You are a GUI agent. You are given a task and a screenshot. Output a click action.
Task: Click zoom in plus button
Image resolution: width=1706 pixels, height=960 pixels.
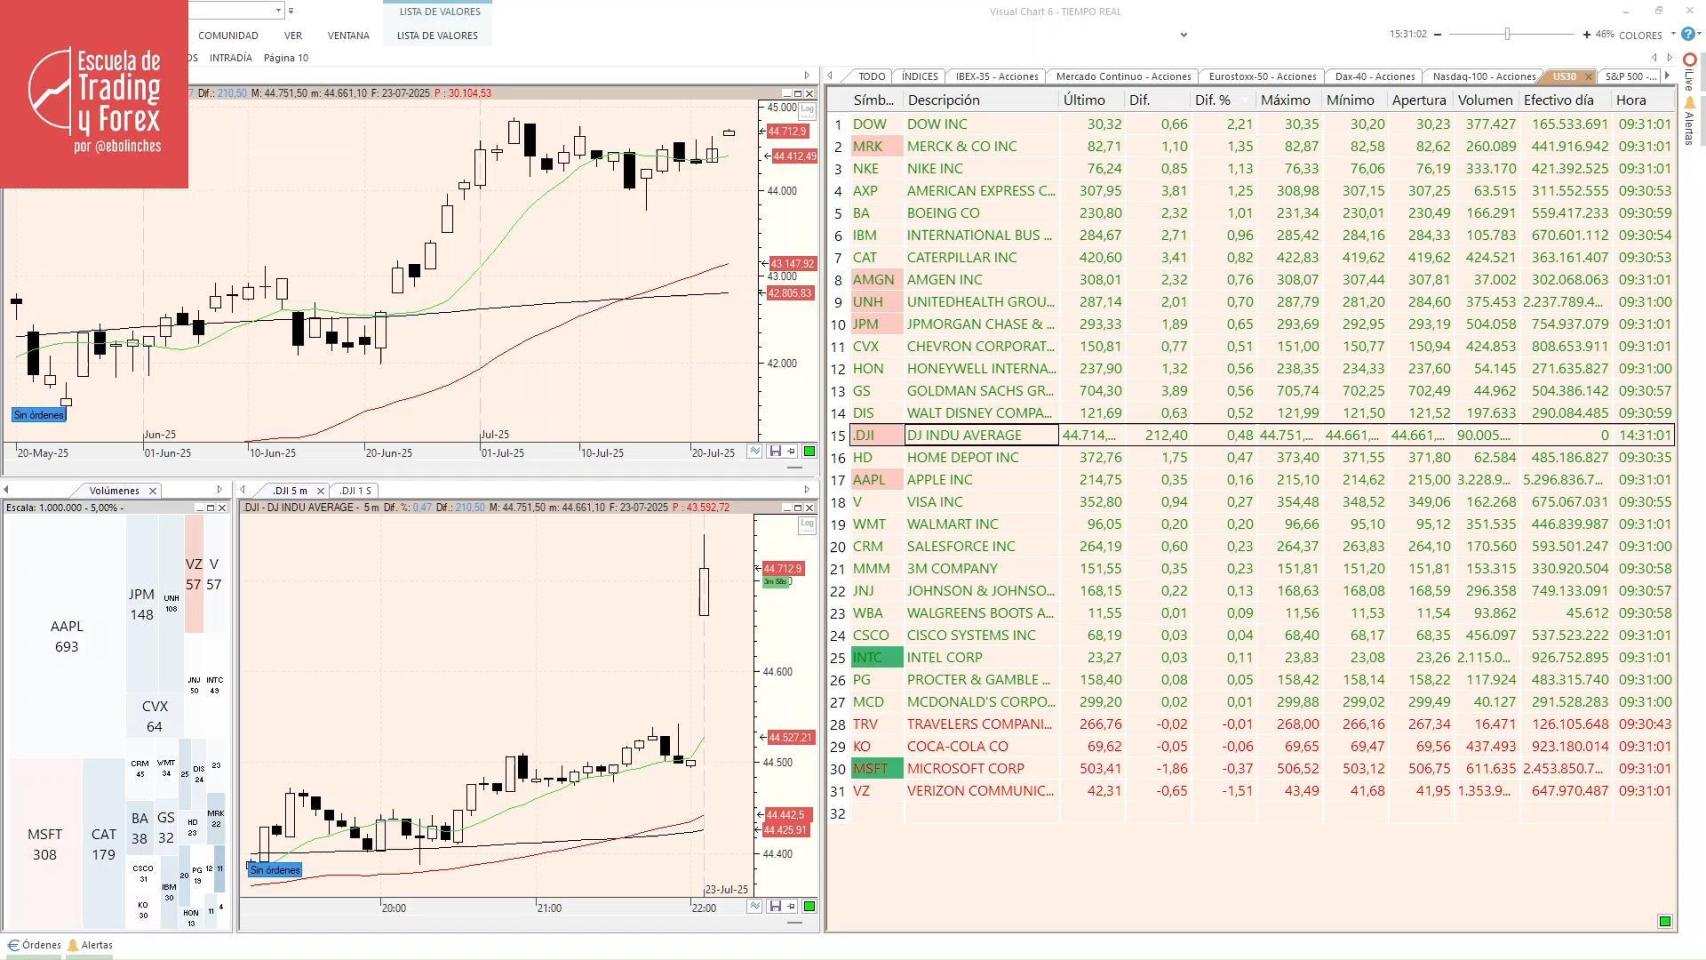coord(1586,34)
